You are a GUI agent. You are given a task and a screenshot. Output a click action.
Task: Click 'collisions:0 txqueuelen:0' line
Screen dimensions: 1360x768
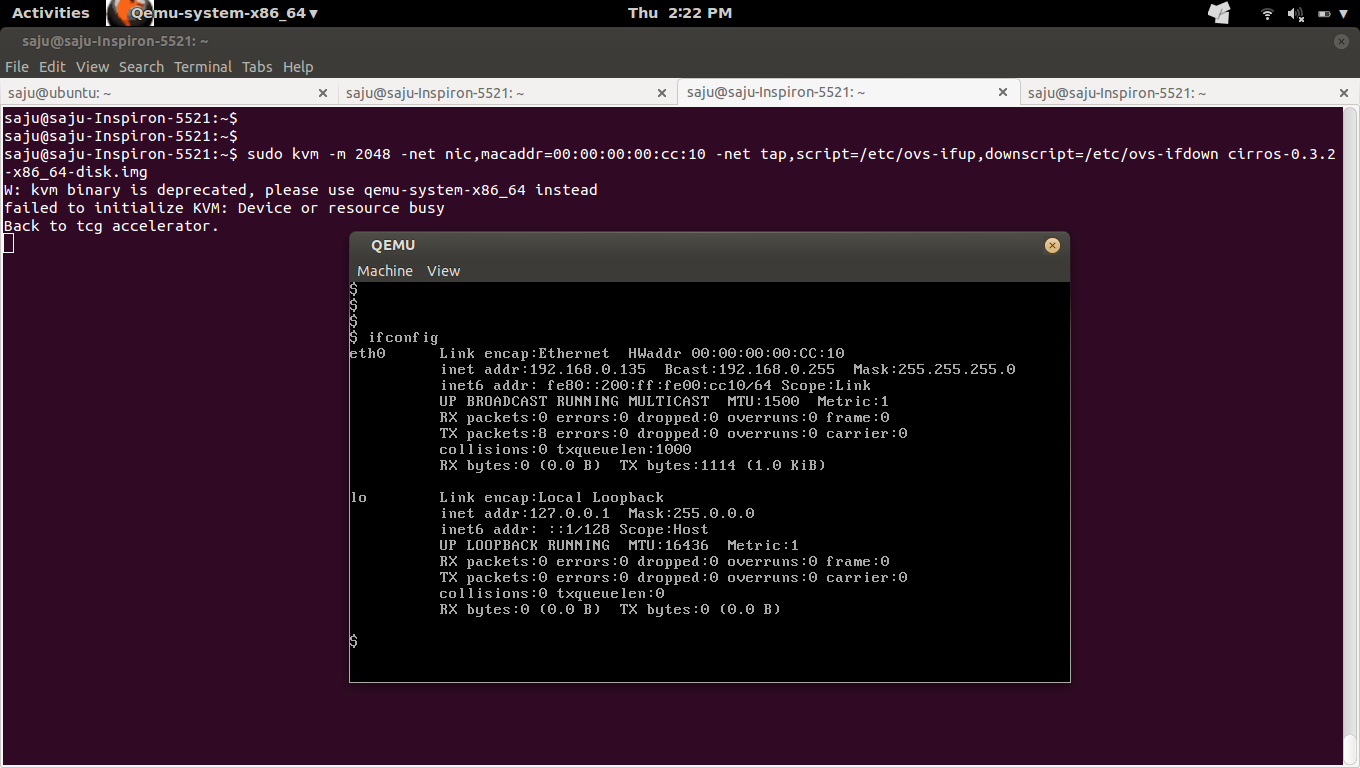coord(552,594)
